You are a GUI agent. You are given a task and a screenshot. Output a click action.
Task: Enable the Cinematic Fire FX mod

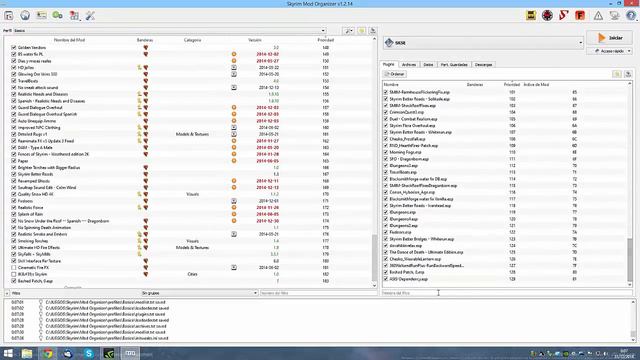13,267
